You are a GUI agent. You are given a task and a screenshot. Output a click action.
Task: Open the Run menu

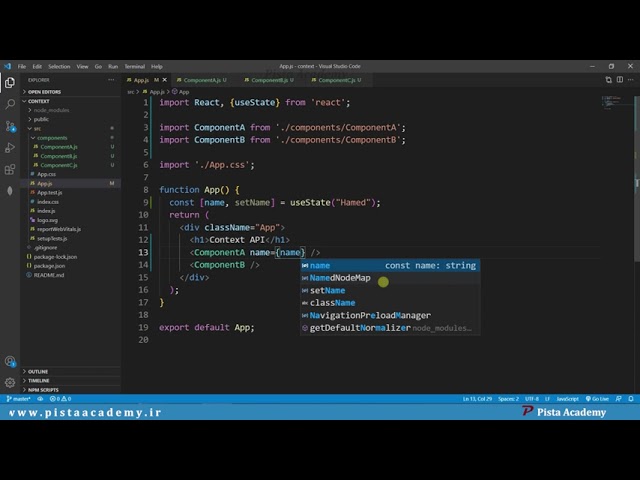pos(113,67)
